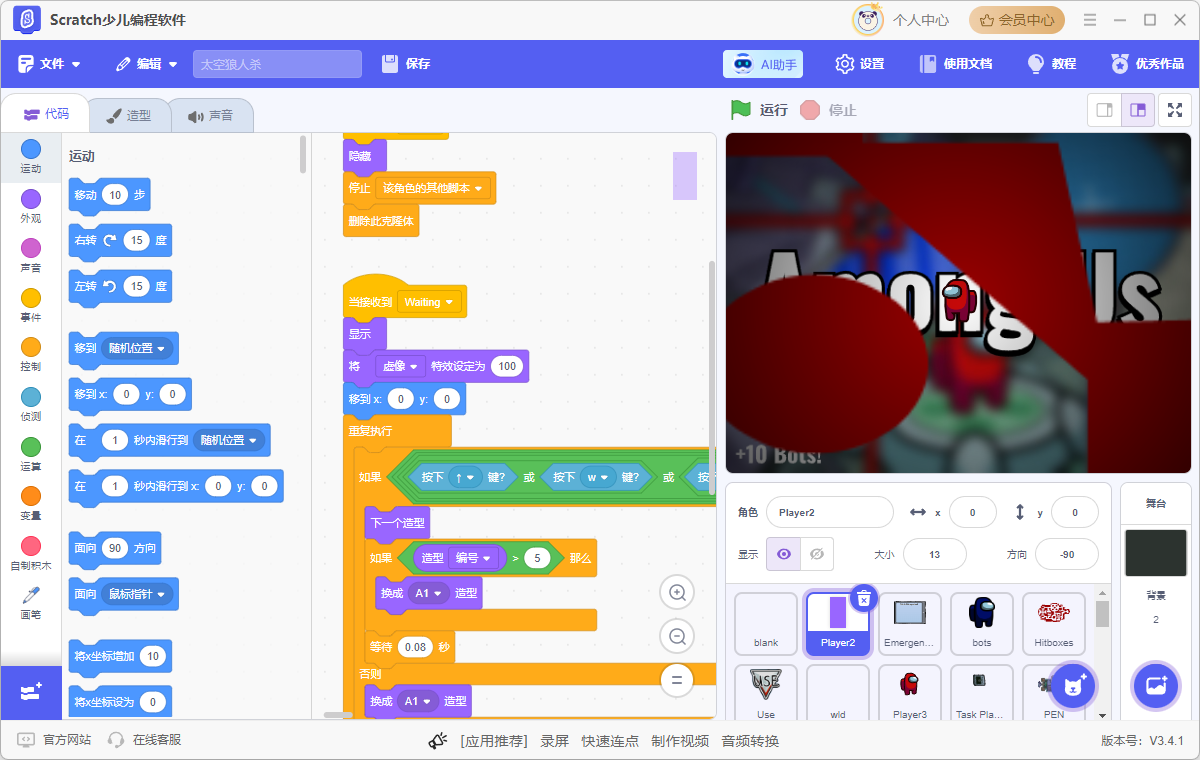Open 在线客服 online support
The image size is (1200, 760).
[145, 740]
